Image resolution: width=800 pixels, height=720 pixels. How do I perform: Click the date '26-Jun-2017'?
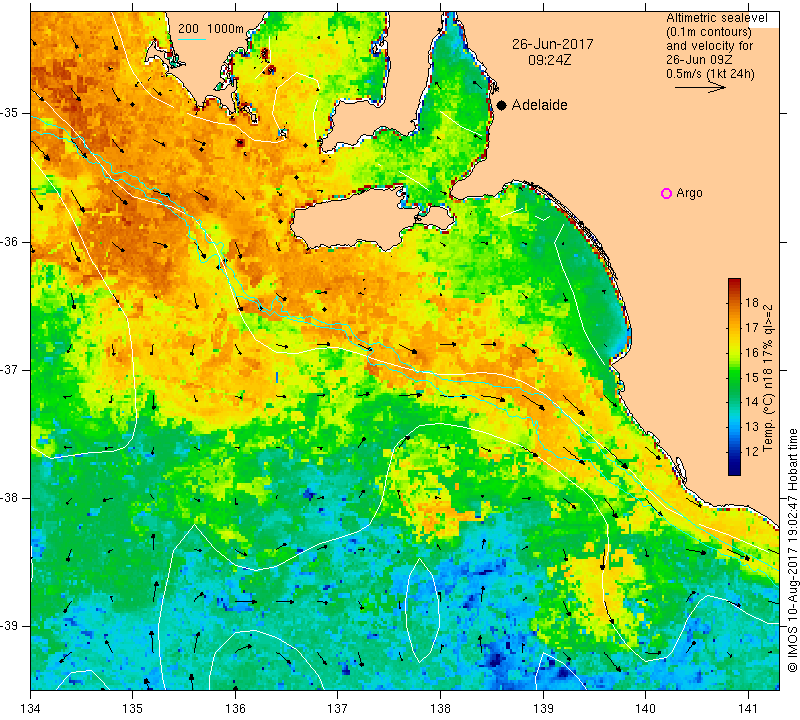pos(553,44)
